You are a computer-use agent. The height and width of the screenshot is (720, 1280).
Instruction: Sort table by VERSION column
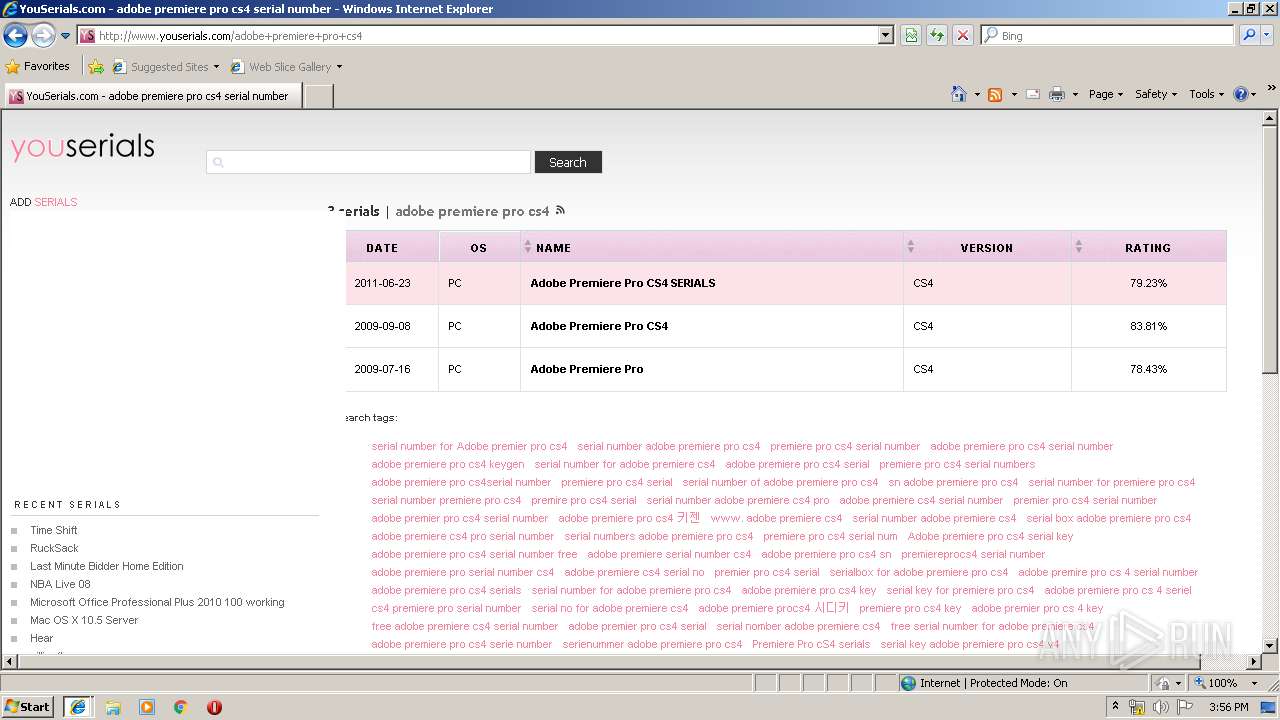coord(987,248)
